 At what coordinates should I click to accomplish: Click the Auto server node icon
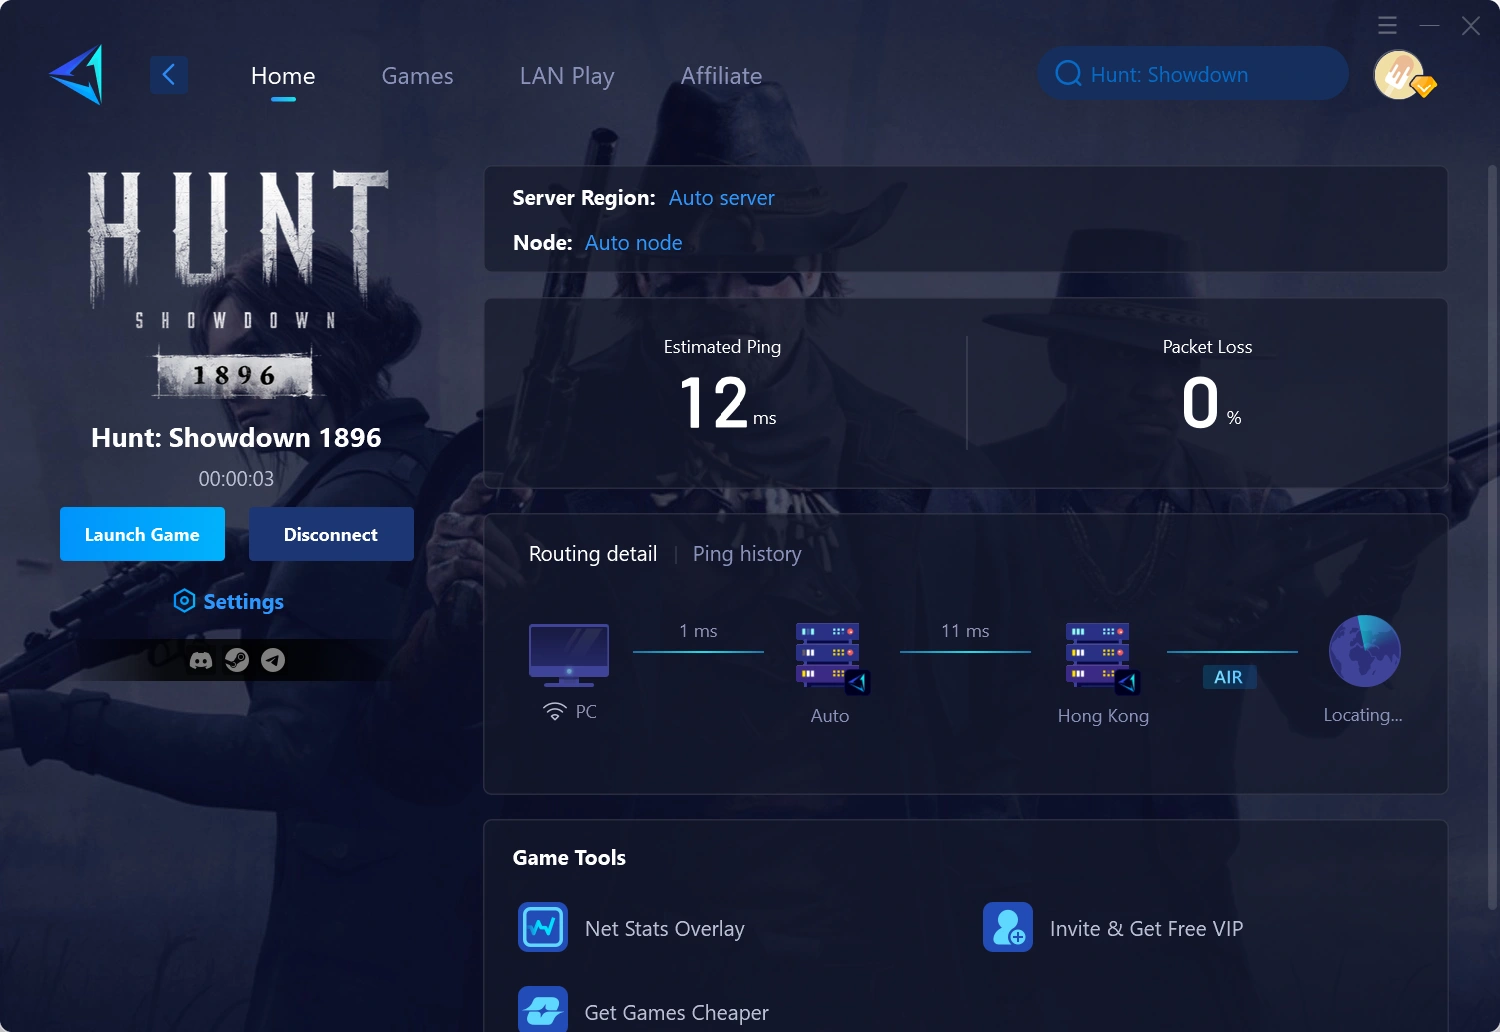(x=832, y=658)
